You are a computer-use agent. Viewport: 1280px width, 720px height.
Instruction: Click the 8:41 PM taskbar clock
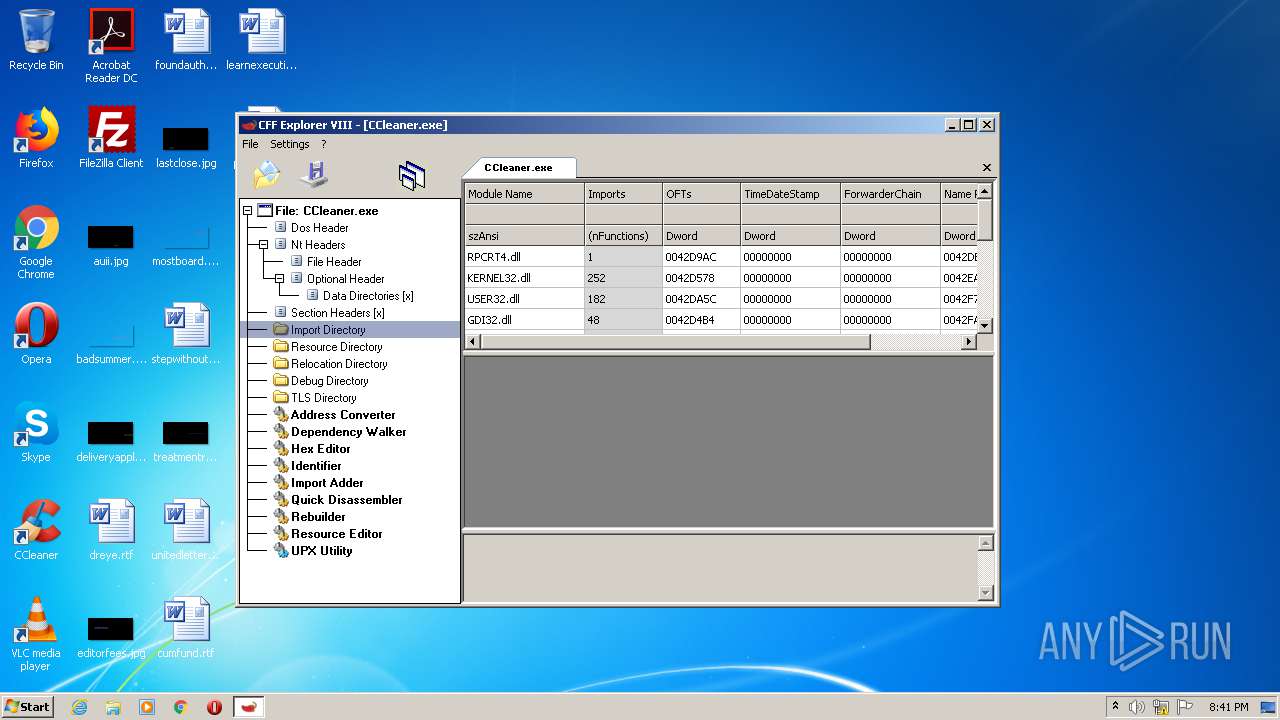[x=1228, y=707]
